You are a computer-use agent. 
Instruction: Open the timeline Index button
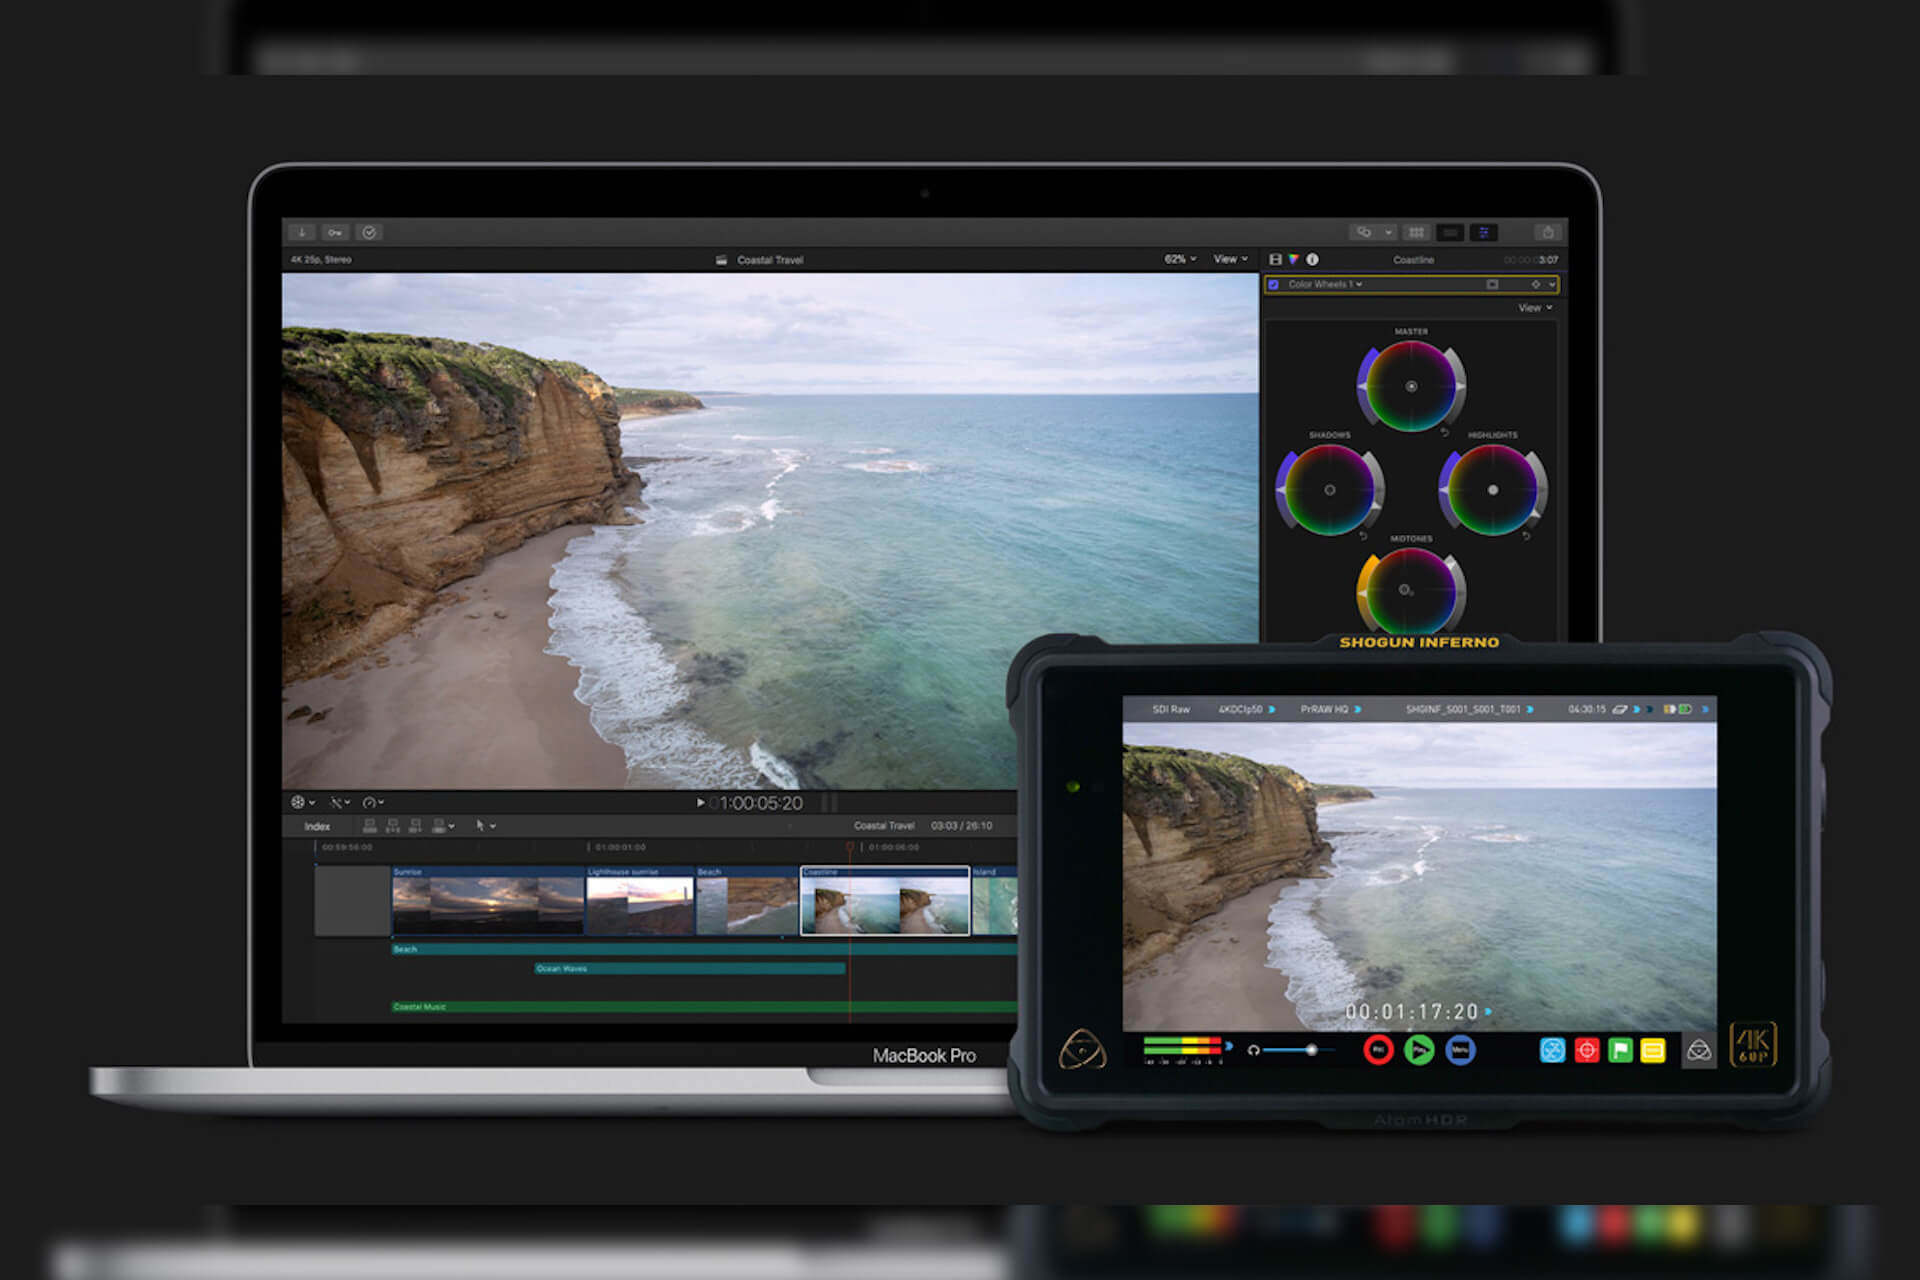(317, 826)
